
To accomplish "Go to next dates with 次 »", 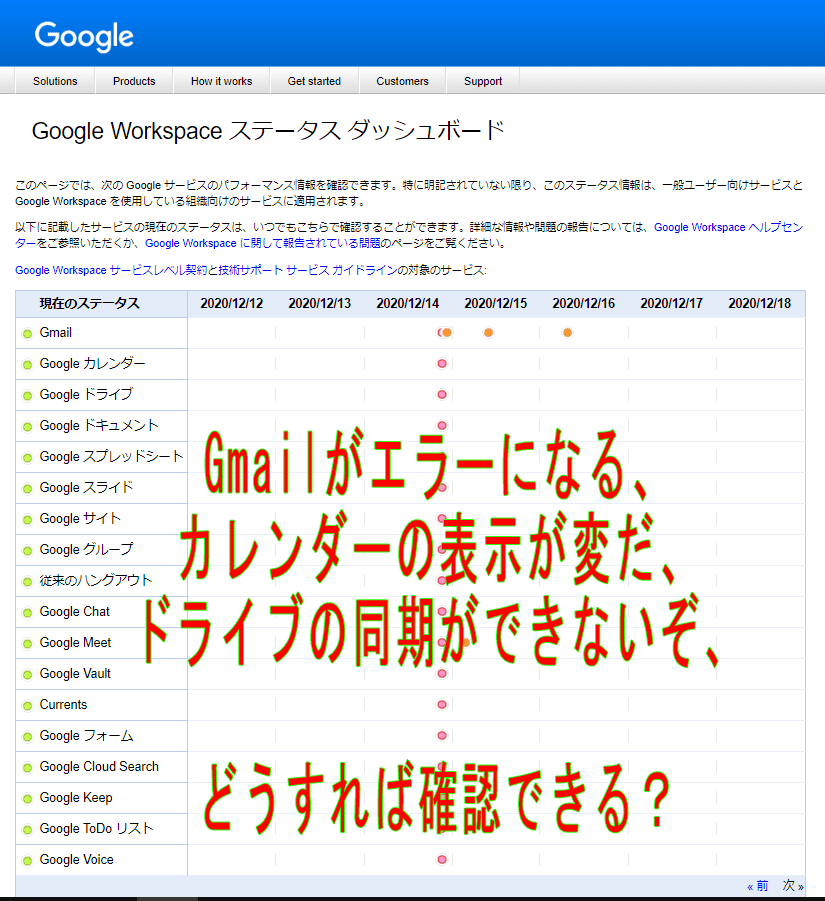I will (x=793, y=886).
